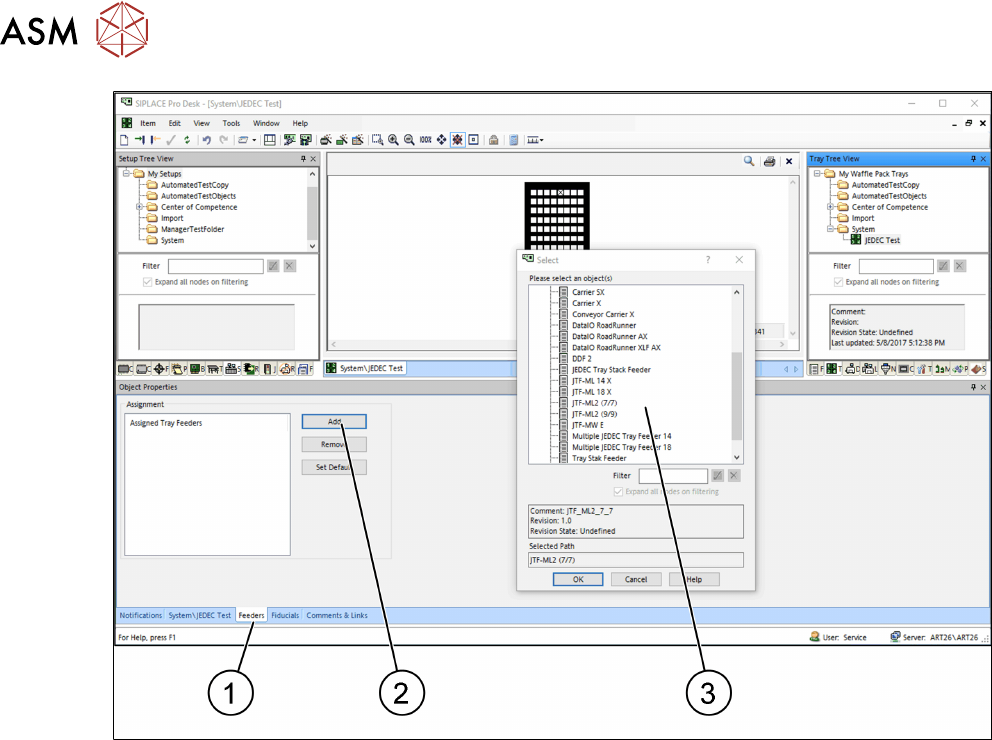
Task: Click the Help button in Select dialog
Action: pyautogui.click(x=694, y=579)
